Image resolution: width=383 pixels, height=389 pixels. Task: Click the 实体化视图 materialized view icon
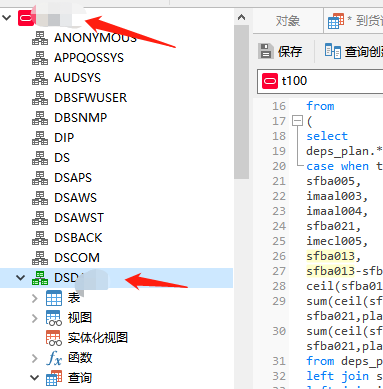tap(54, 338)
